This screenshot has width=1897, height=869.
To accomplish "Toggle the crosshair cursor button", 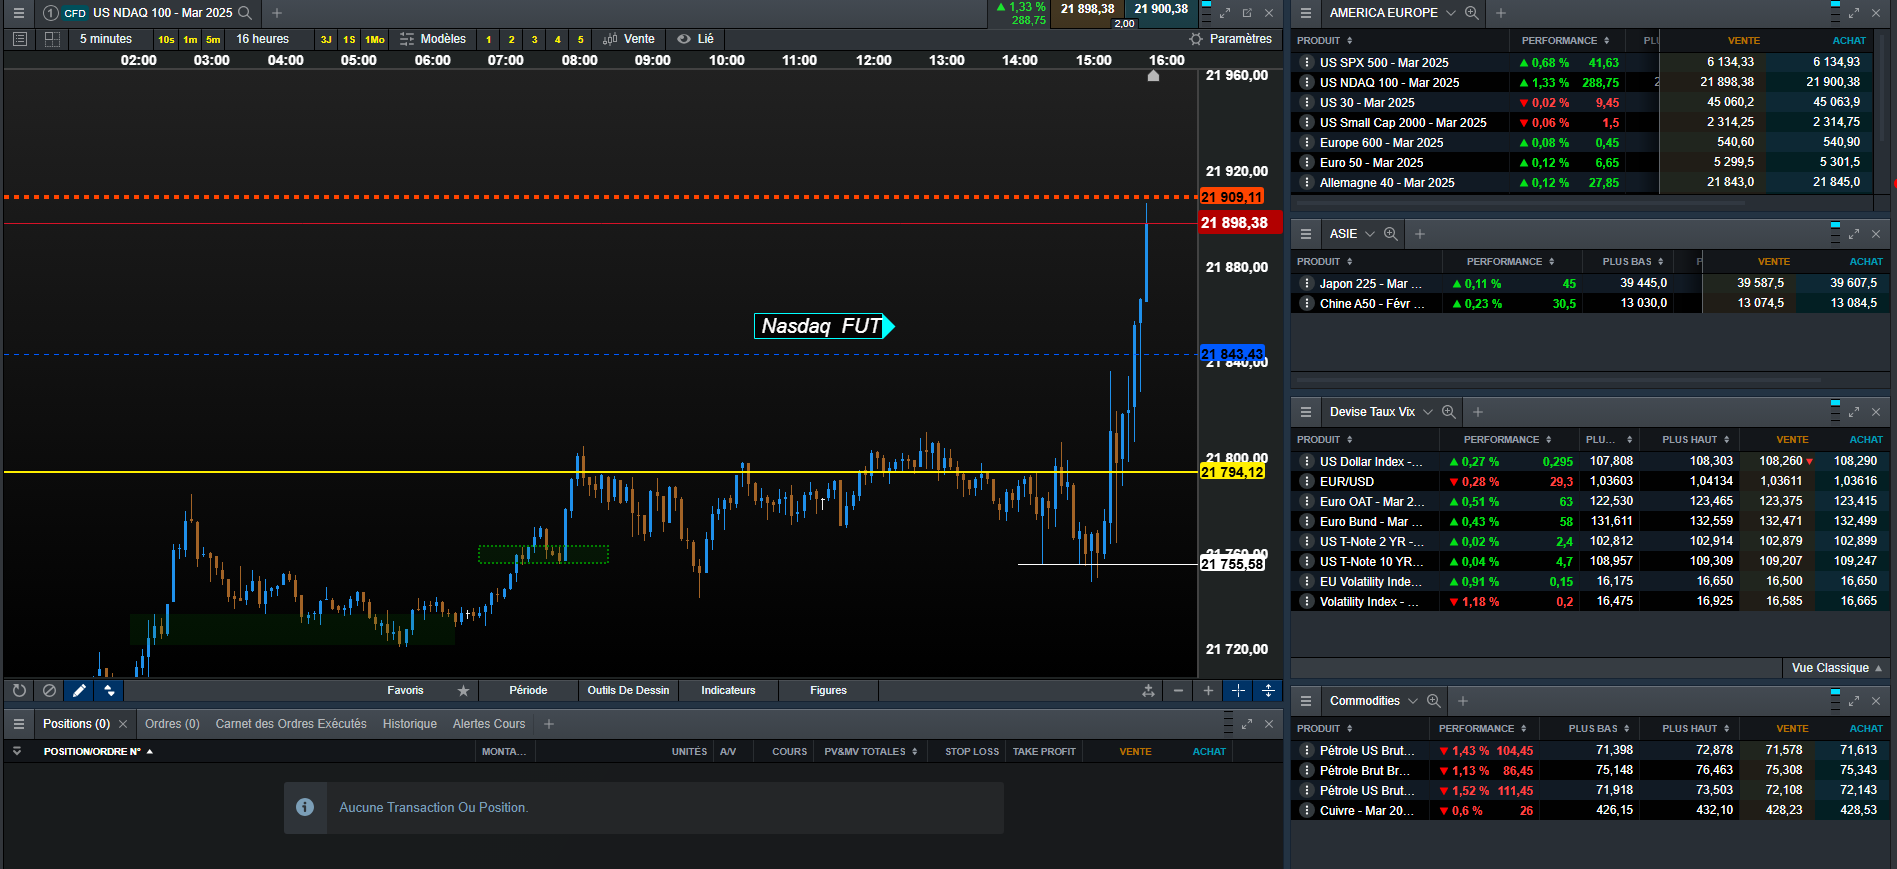I will point(1238,690).
